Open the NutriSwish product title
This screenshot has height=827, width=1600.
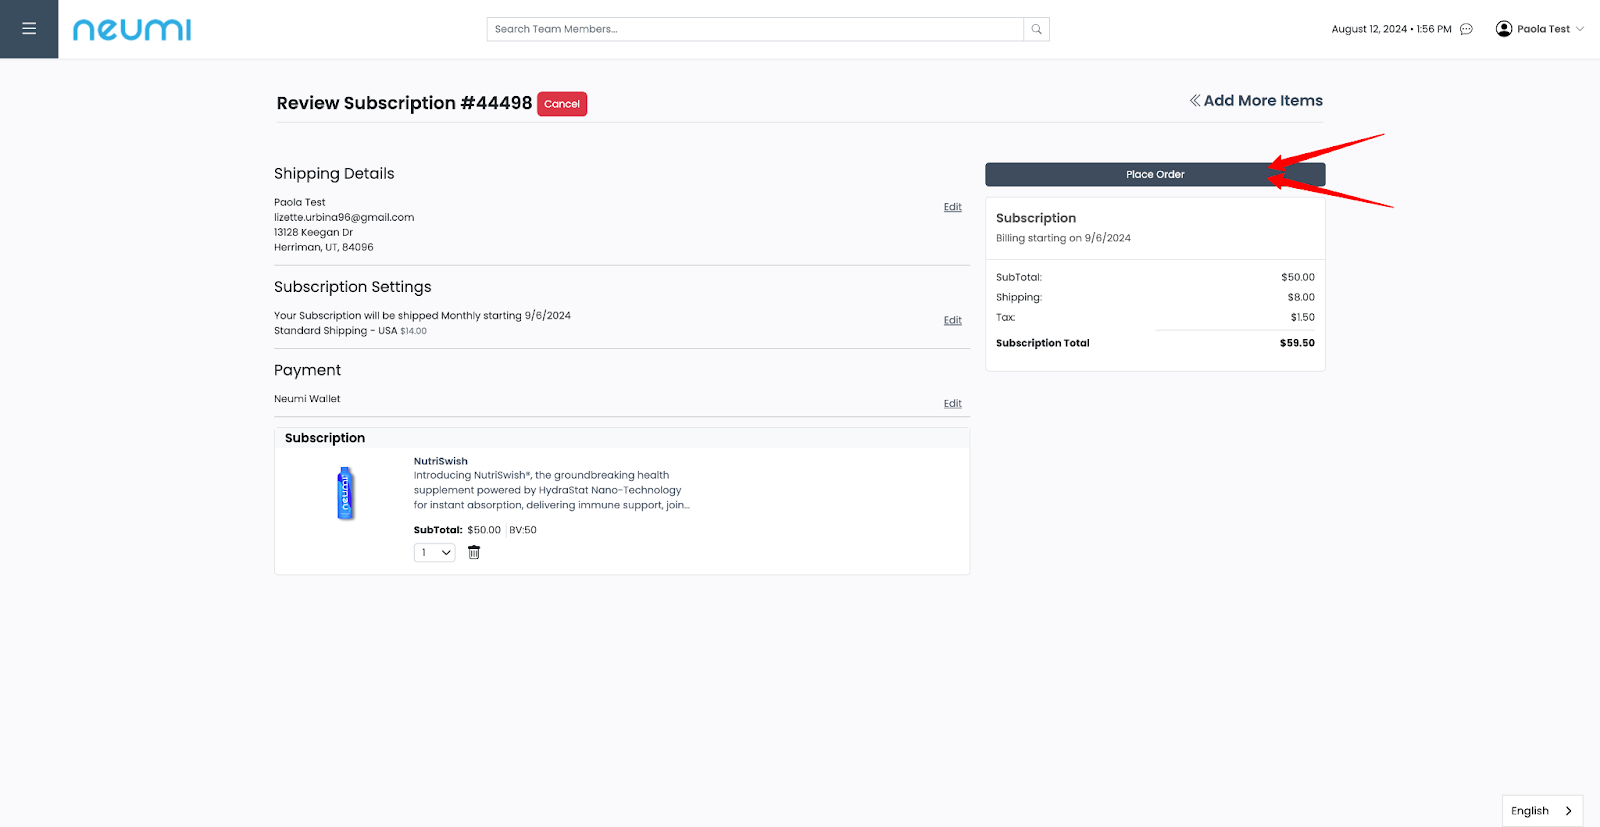(441, 461)
